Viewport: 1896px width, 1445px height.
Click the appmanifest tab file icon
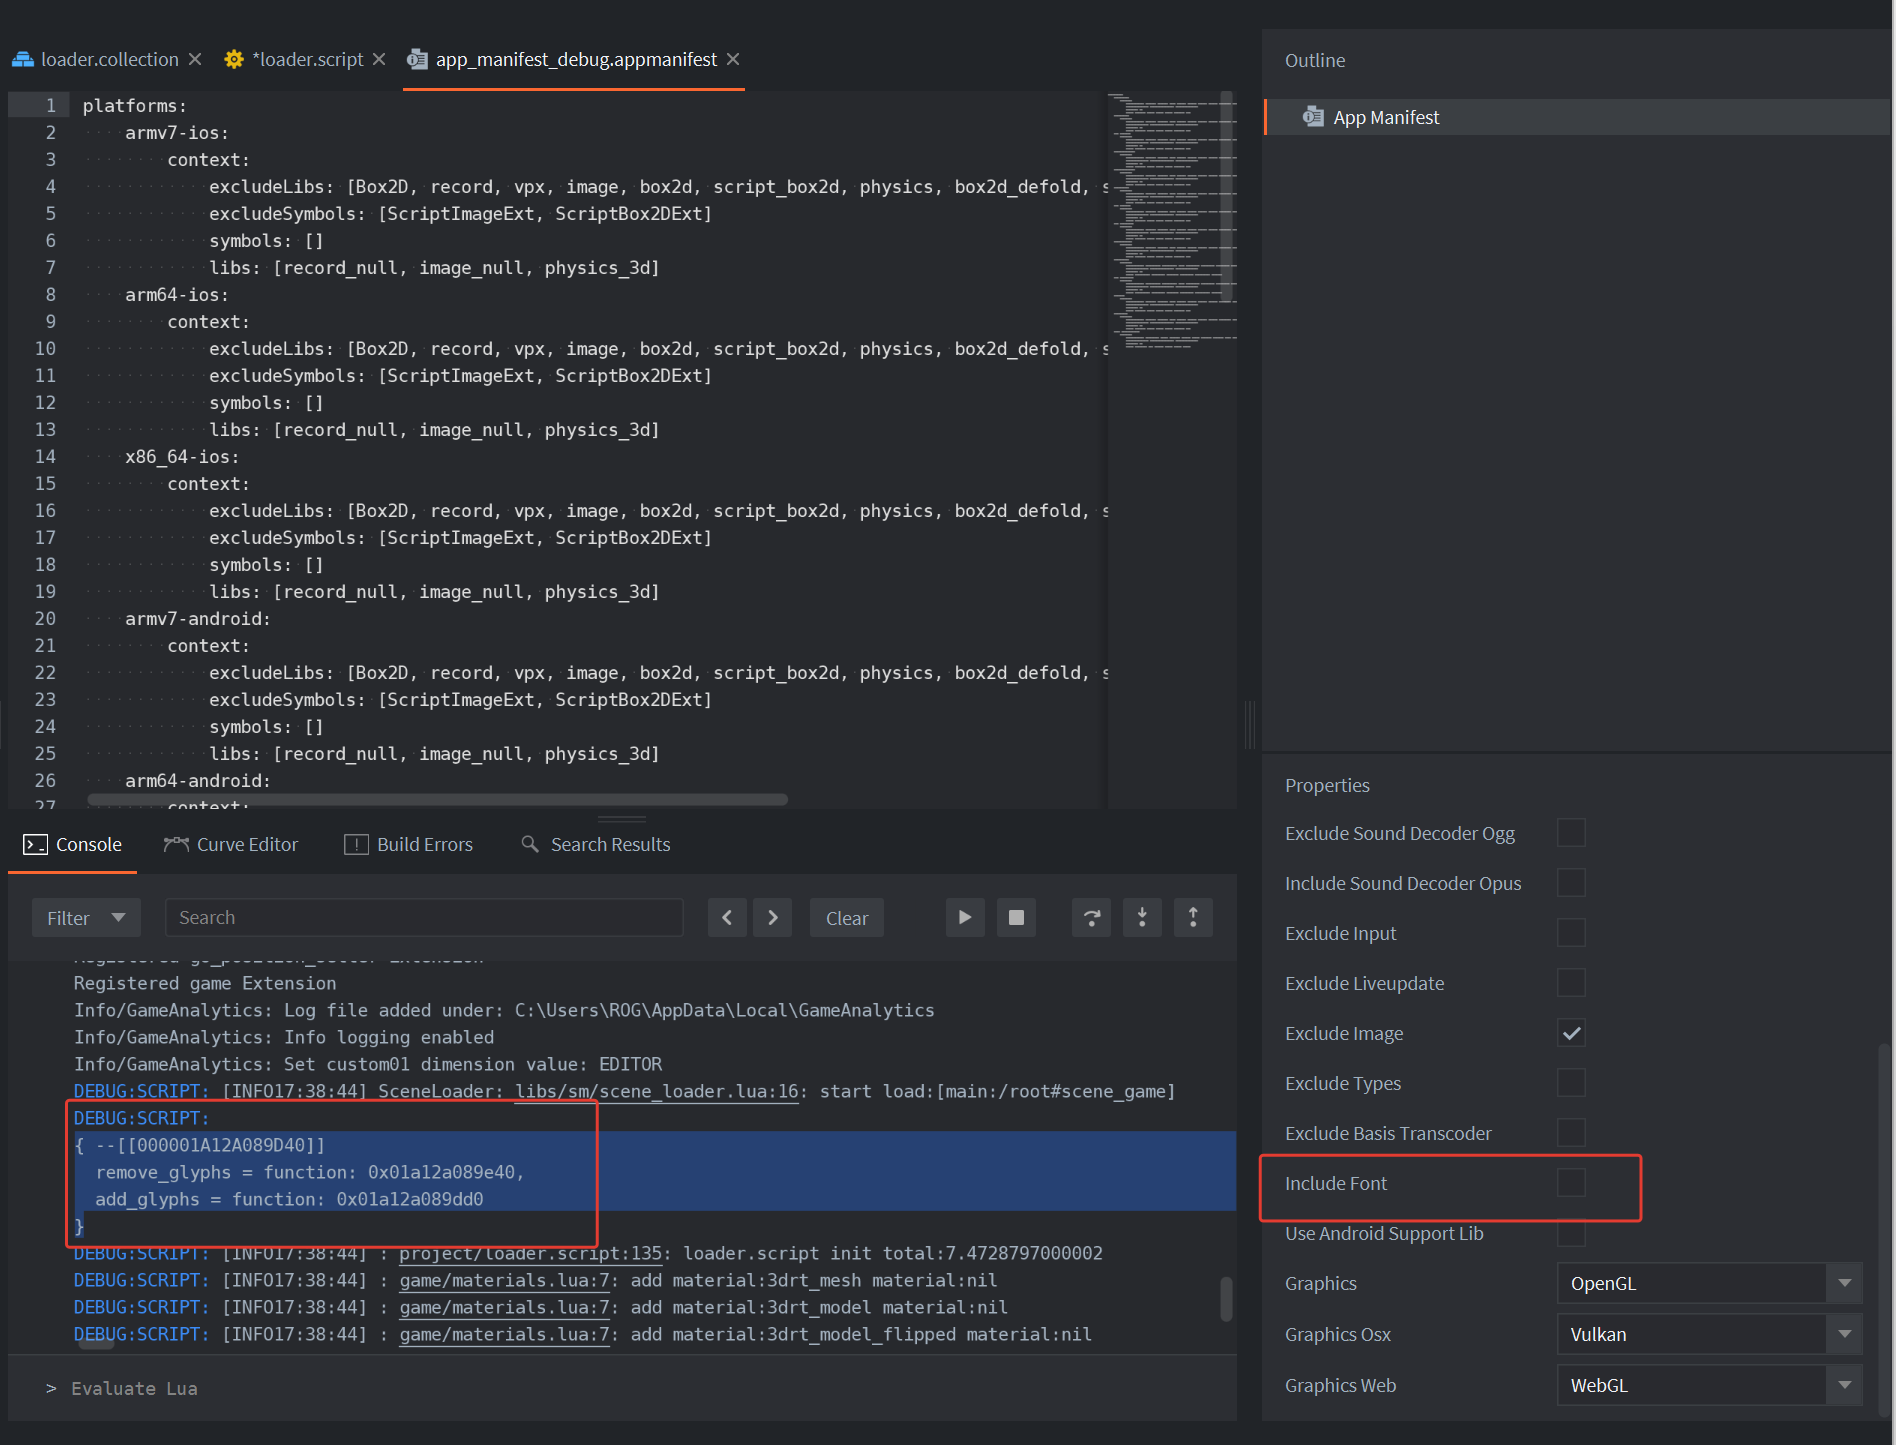(417, 59)
